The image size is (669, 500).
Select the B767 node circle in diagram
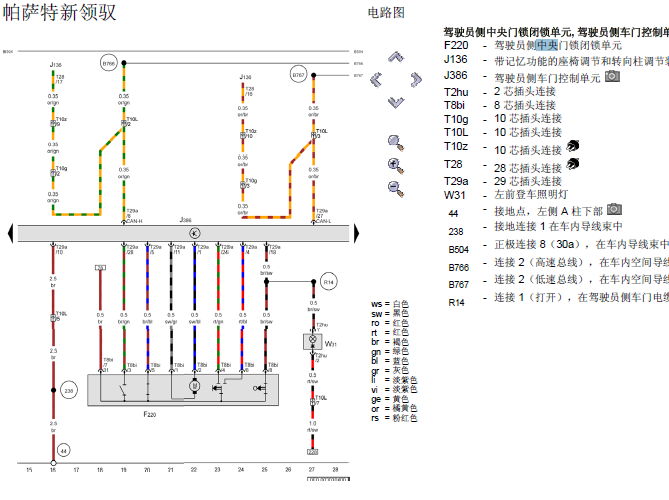[x=298, y=75]
